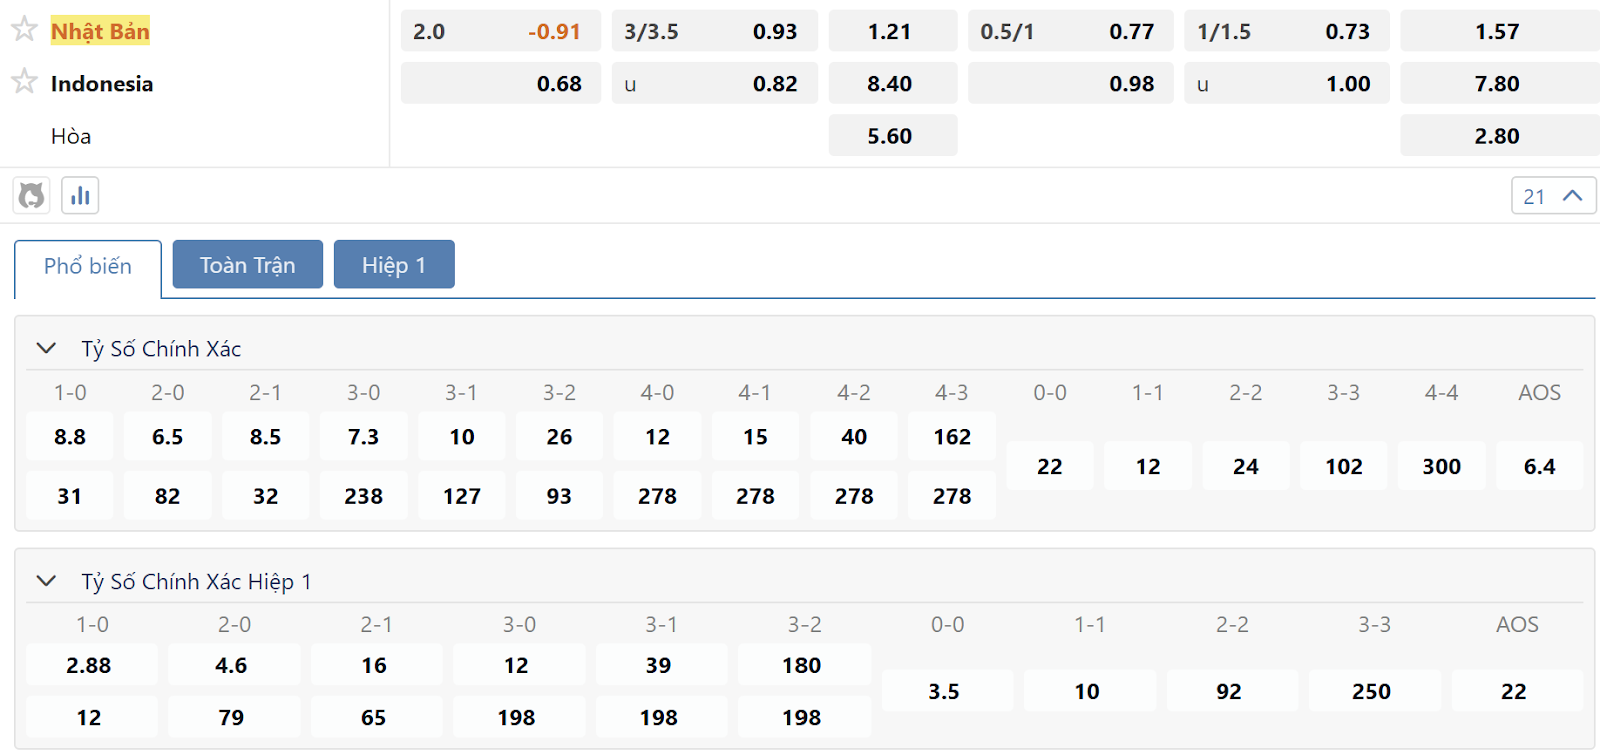Collapse the 21 markets counter dropdown
The width and height of the screenshot is (1600, 755).
(1553, 196)
